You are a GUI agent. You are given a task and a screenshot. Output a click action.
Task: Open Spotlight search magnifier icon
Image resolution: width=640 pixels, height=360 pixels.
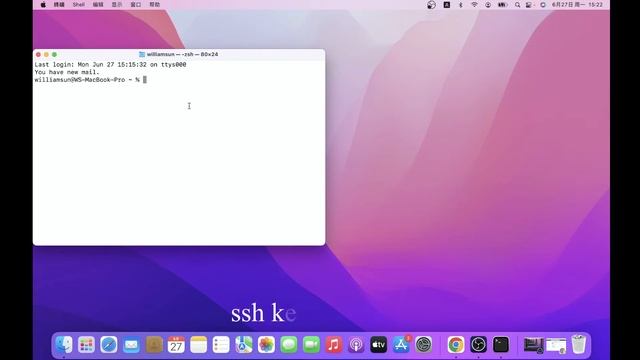pos(517,4)
